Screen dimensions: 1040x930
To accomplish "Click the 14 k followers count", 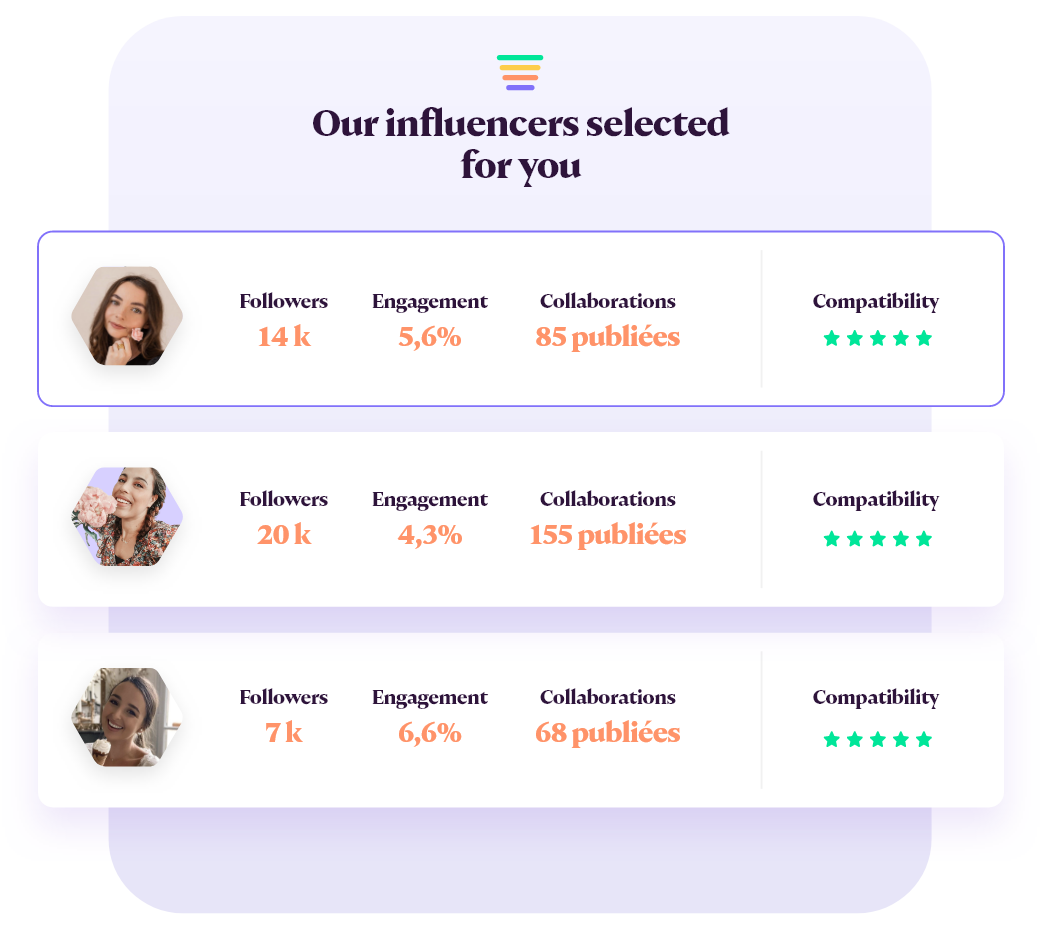I will pyautogui.click(x=284, y=337).
